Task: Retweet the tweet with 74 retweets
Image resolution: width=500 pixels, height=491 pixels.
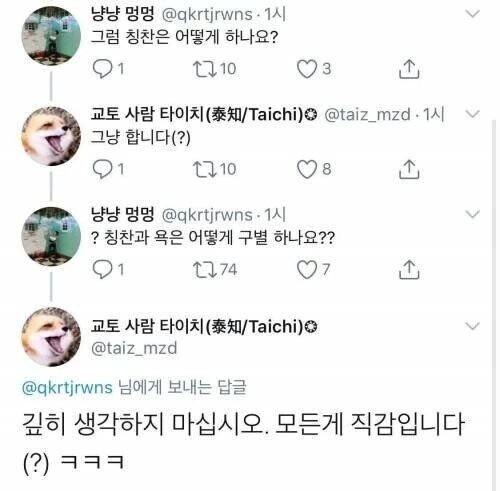Action: tap(205, 269)
